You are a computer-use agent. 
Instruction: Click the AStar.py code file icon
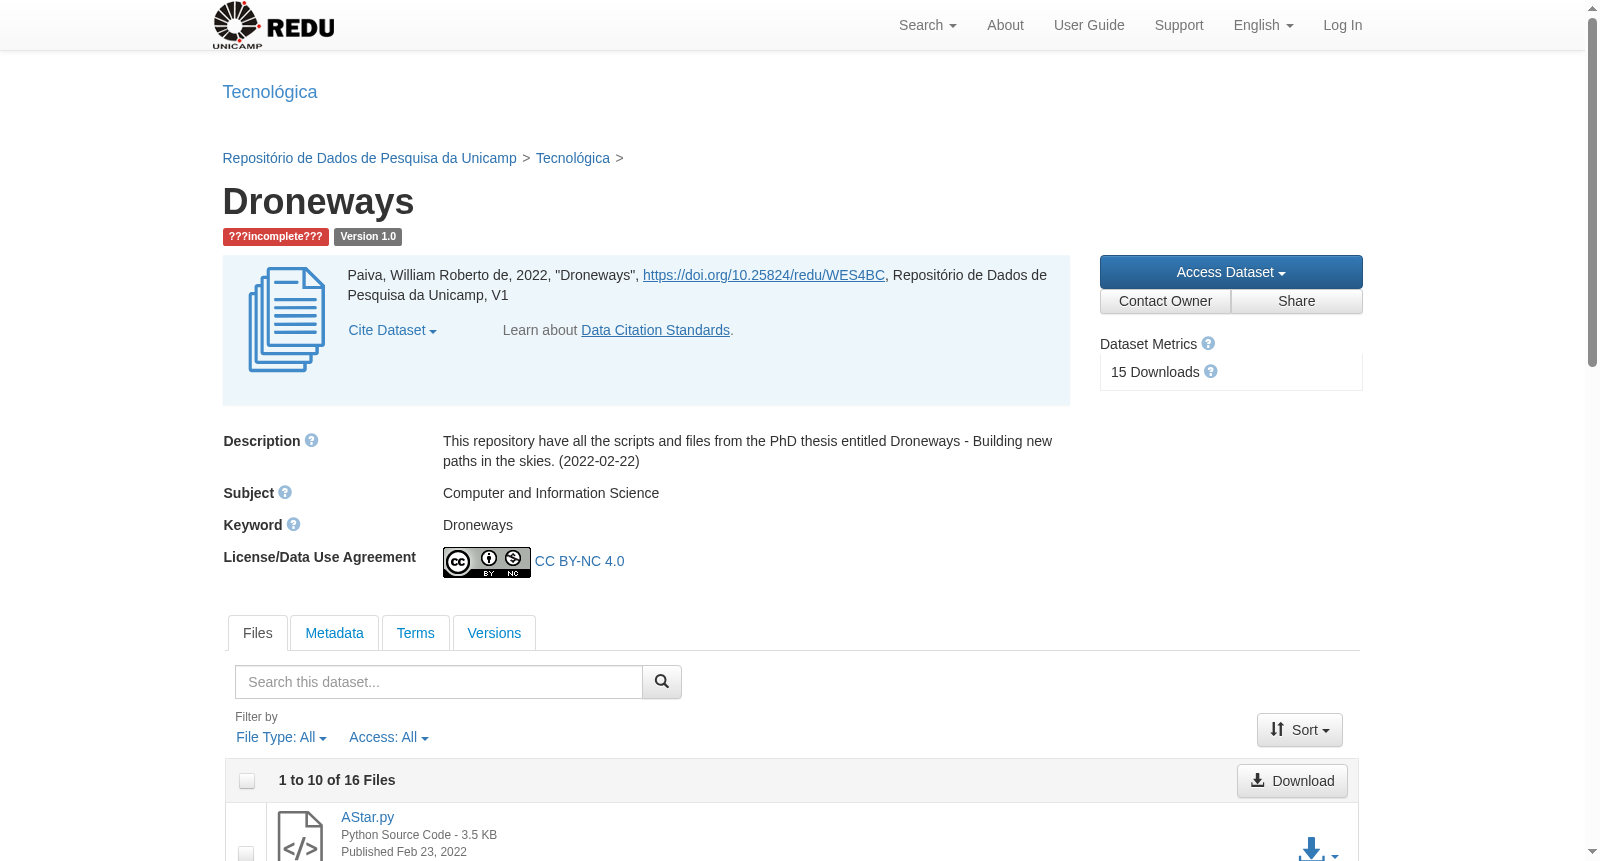point(300,836)
